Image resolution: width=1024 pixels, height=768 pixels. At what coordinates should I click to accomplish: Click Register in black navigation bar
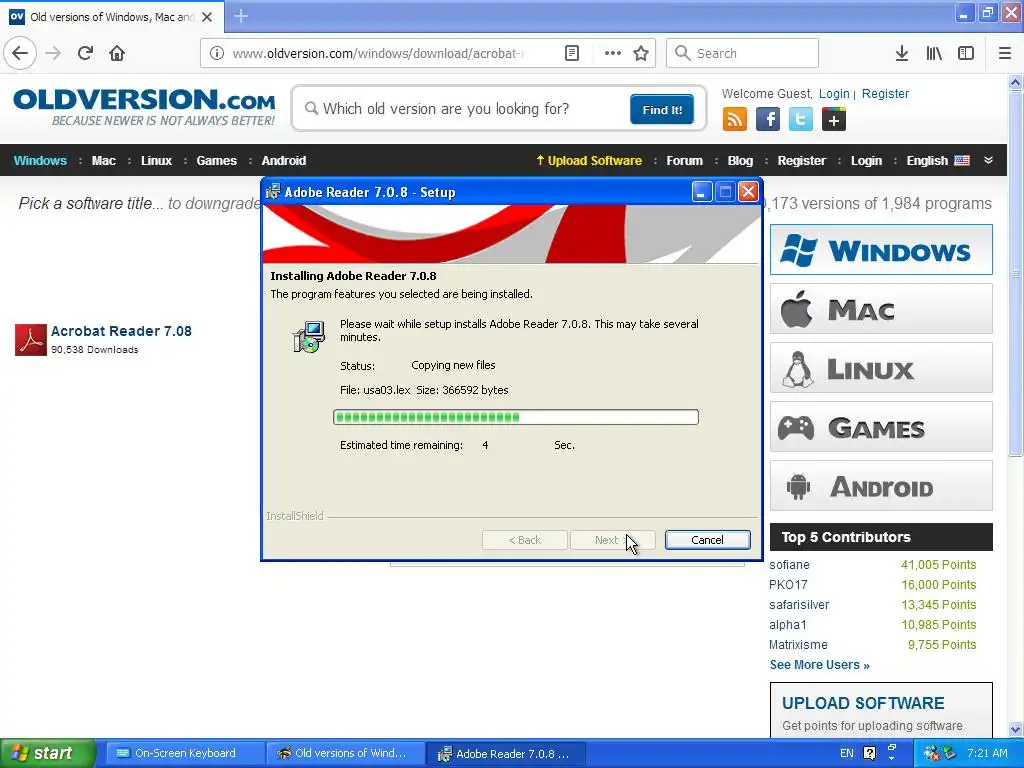coord(801,160)
